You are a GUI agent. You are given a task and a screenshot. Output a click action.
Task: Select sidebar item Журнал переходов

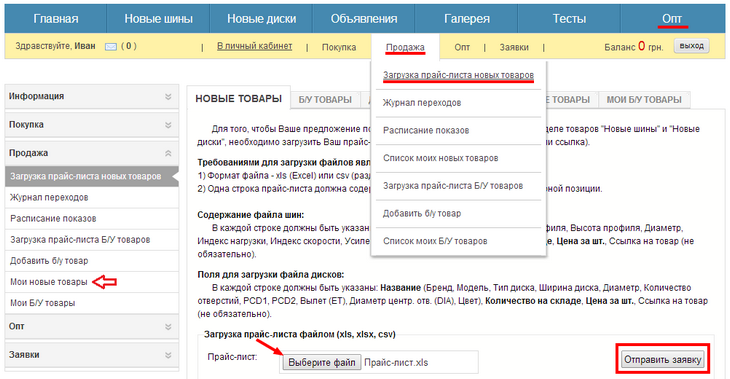(x=92, y=197)
